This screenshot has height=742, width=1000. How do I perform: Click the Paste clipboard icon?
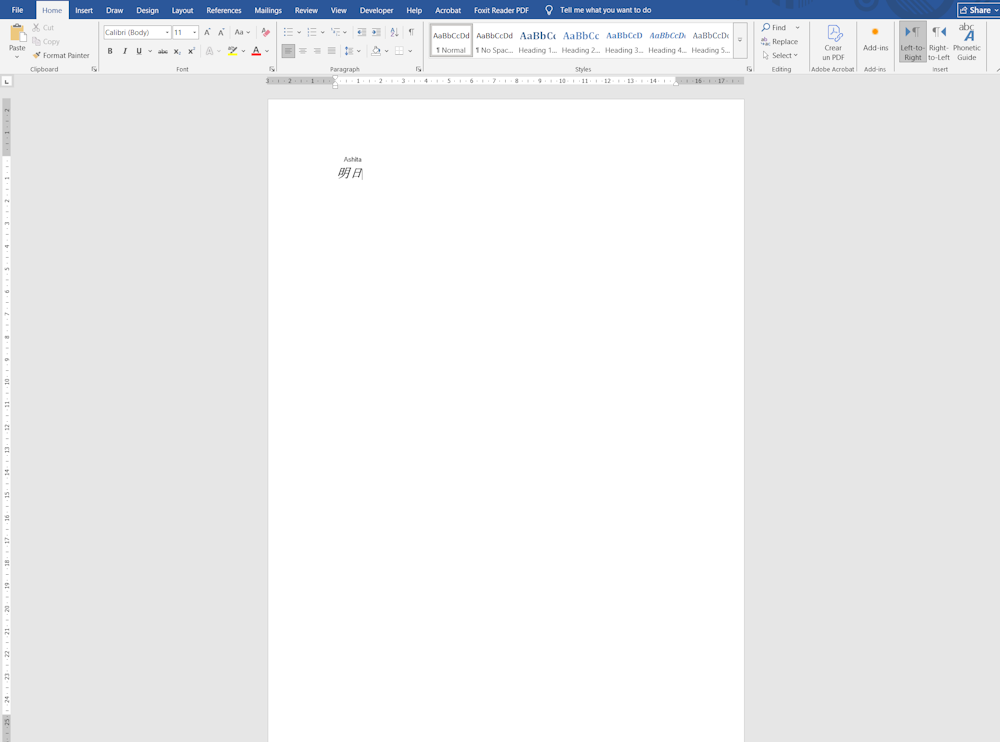pyautogui.click(x=17, y=33)
